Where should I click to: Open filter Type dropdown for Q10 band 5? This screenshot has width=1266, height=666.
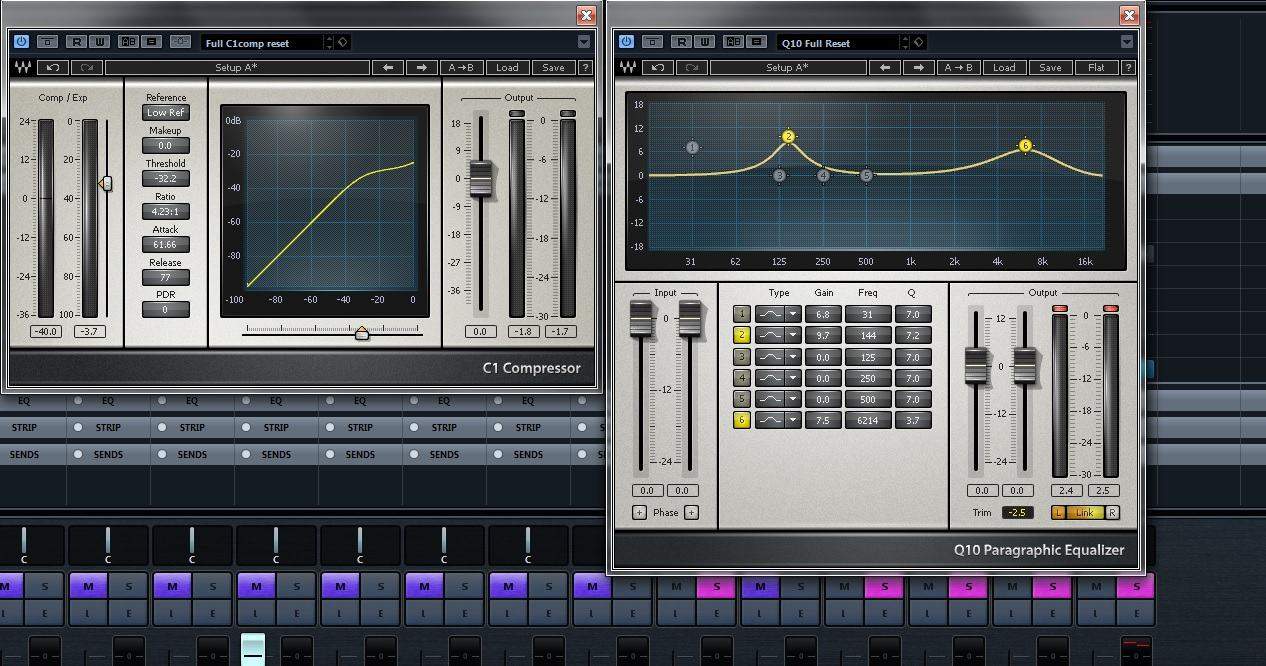point(793,399)
